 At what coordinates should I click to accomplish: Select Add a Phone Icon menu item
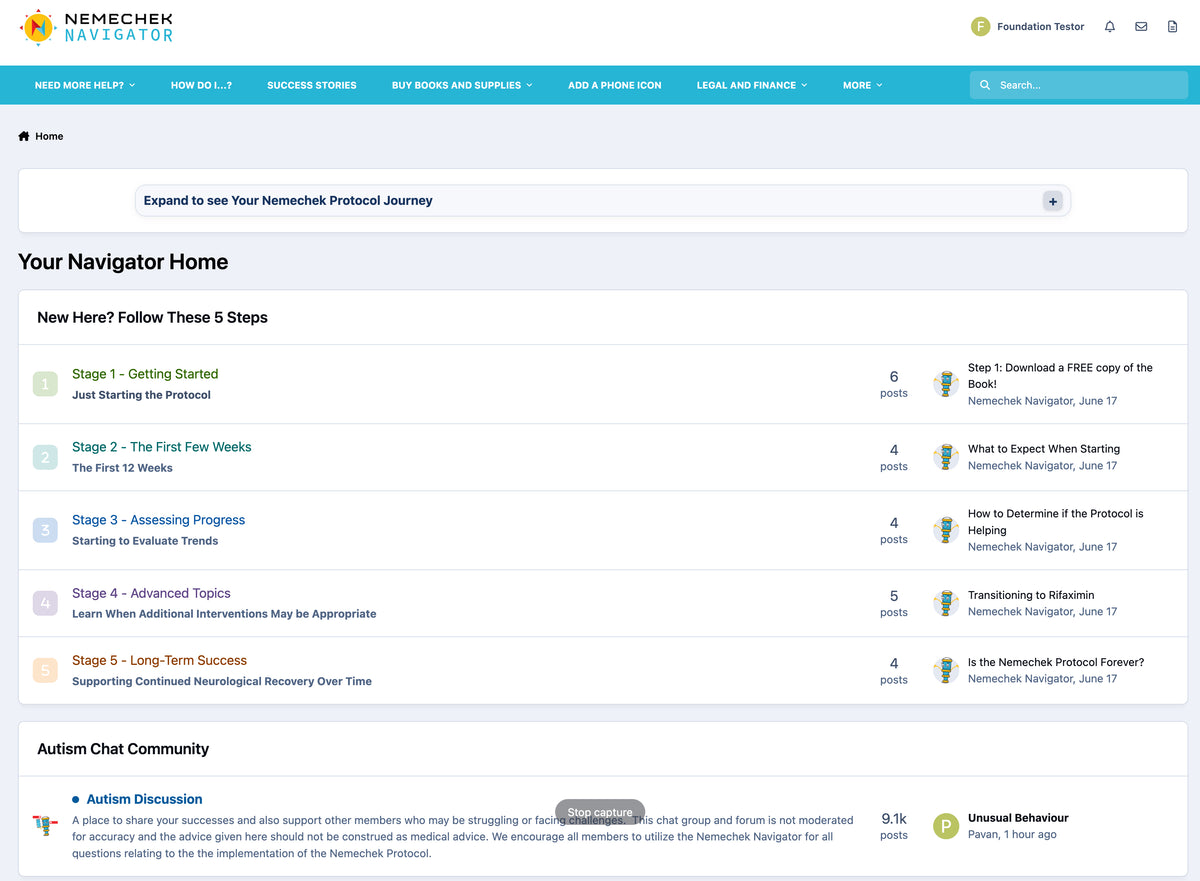point(615,85)
